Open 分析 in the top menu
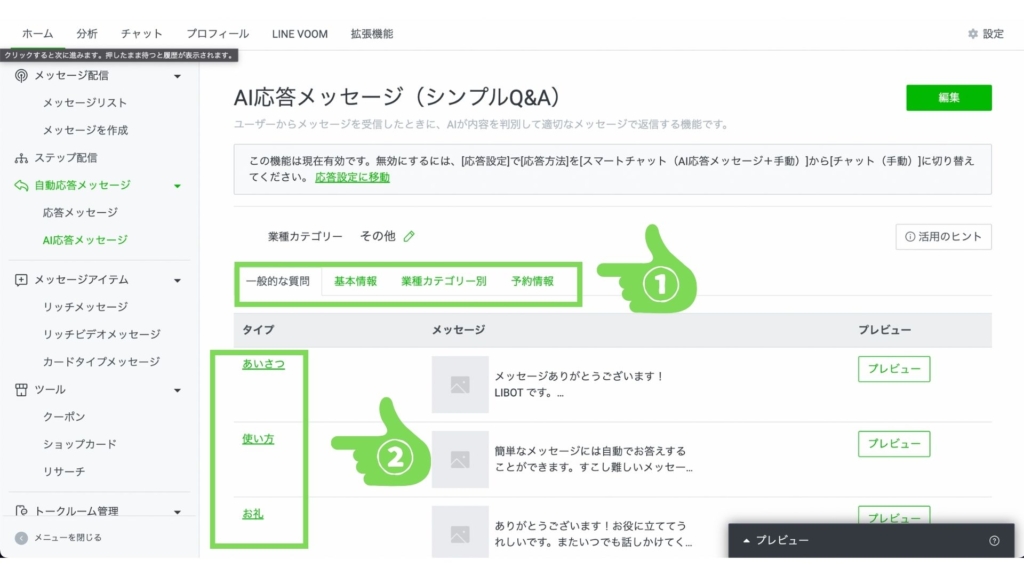Screen dimensions: 1024x576 tap(87, 34)
